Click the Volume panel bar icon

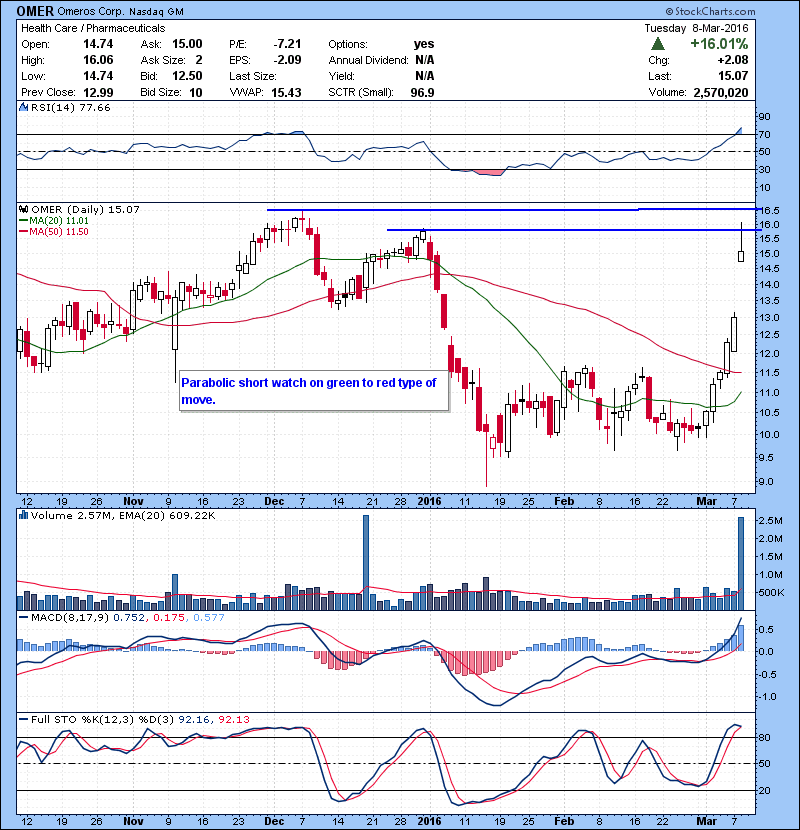23,515
